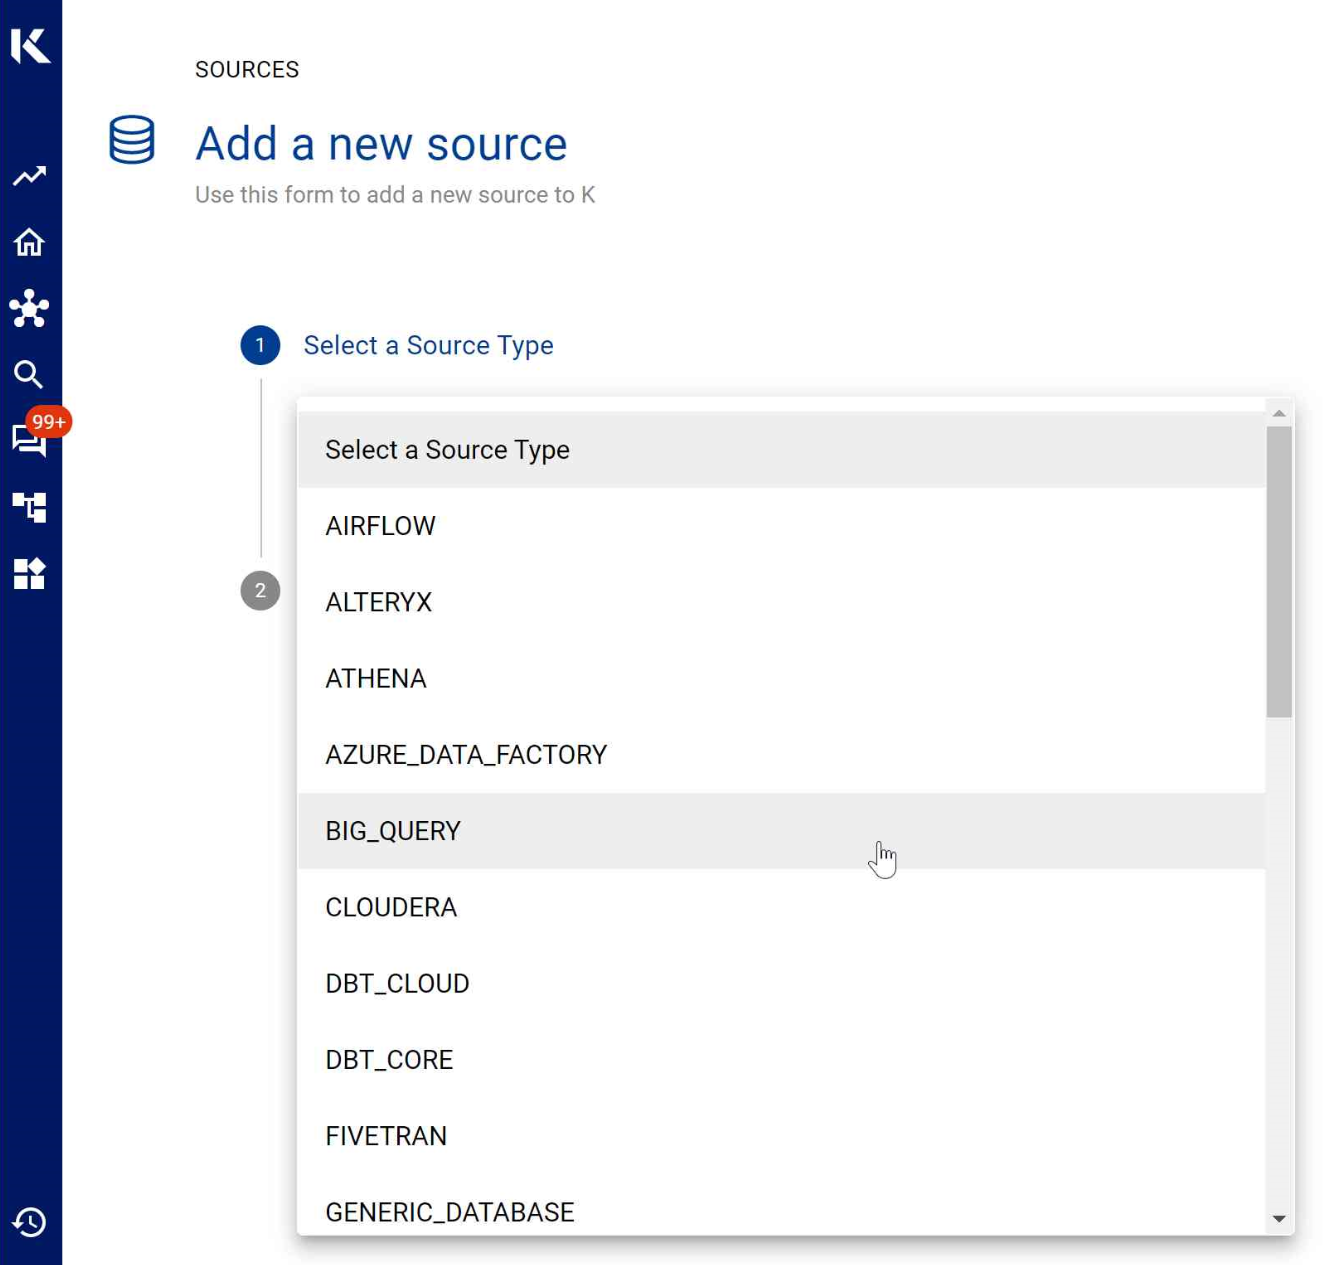
Task: Select AZURE_DATA_FACTORY option
Action: coord(466,755)
